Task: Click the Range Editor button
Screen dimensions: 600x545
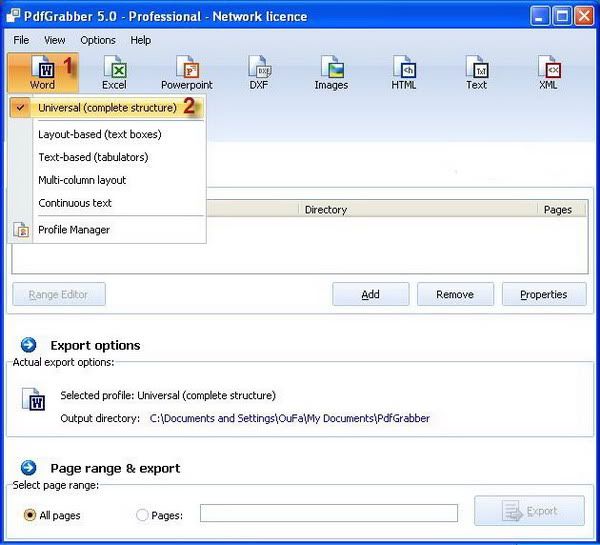Action: click(x=59, y=294)
